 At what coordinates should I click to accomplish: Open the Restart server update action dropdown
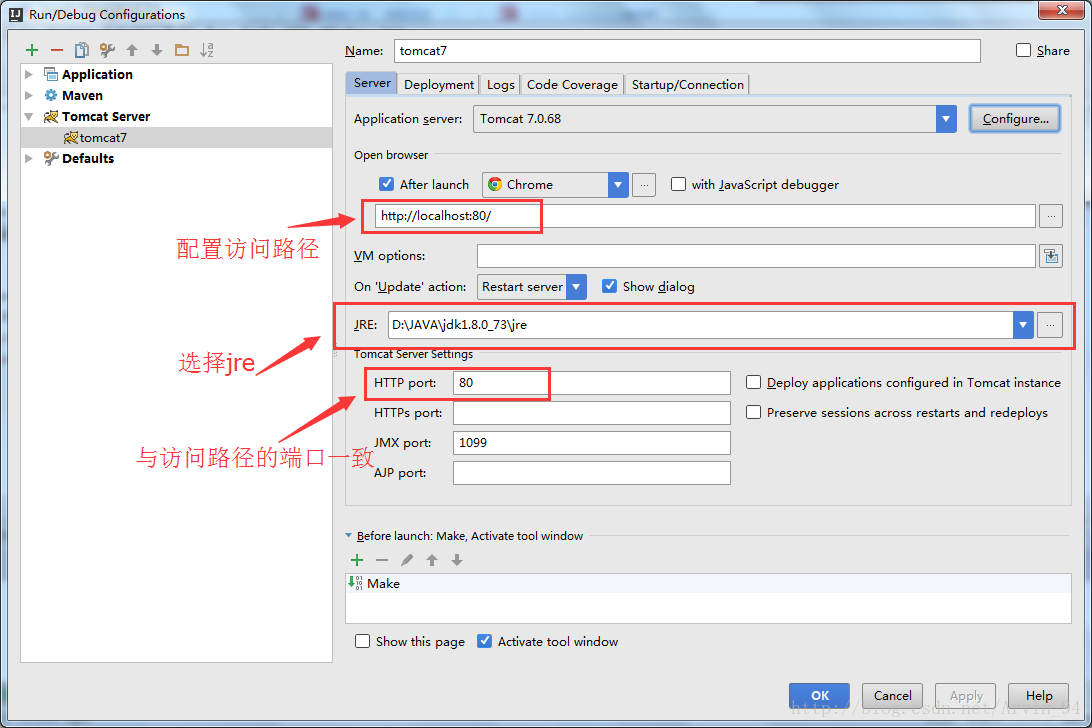click(576, 286)
